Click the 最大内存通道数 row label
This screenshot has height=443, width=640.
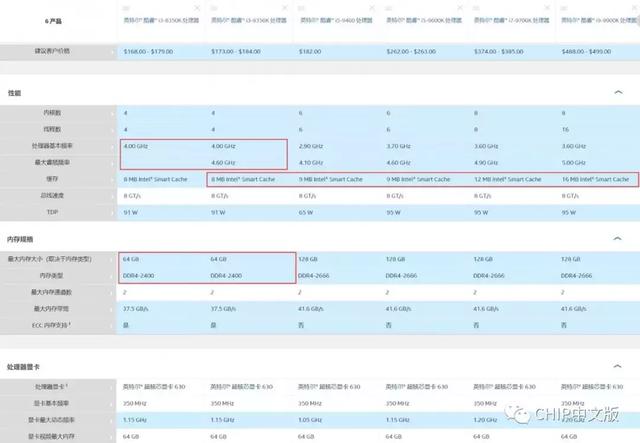pyautogui.click(x=51, y=292)
